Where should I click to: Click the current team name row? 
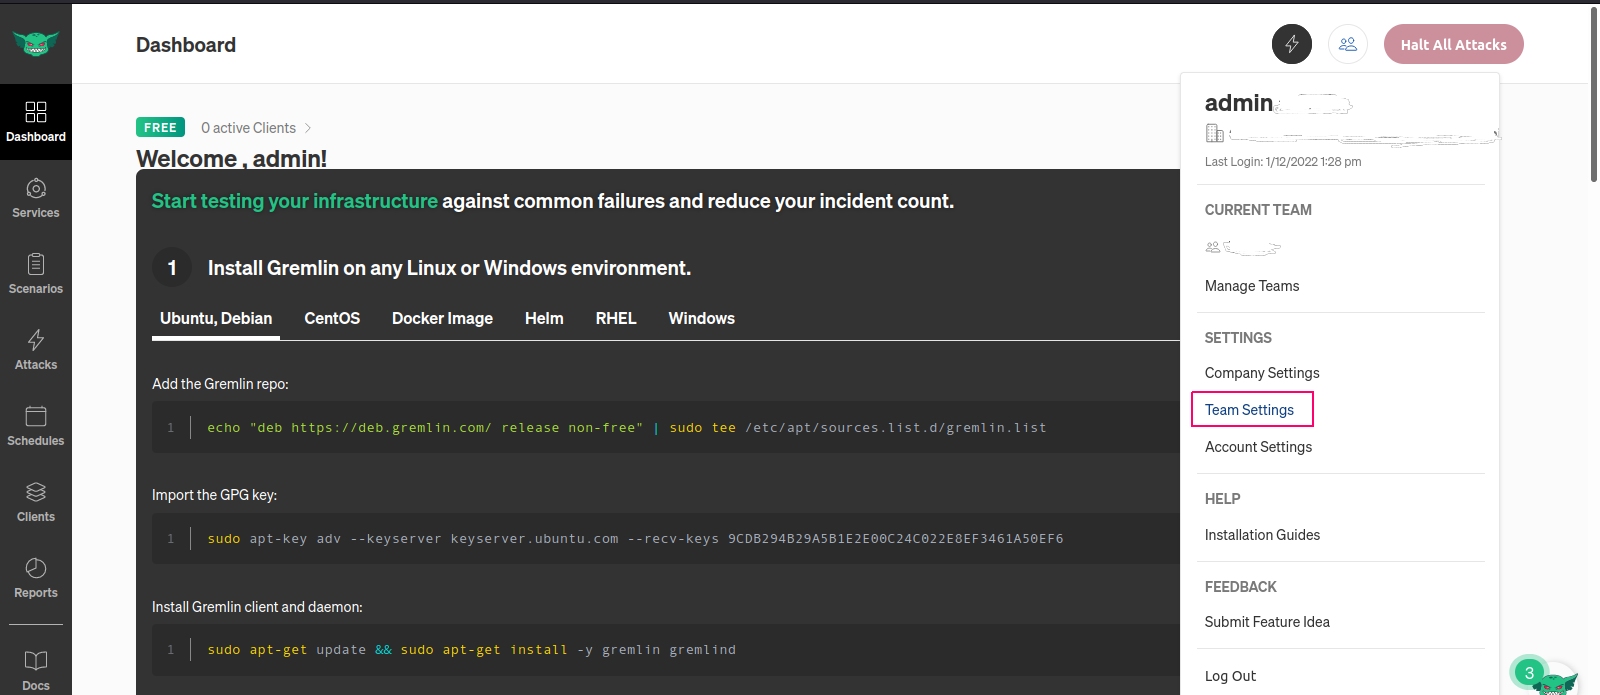(1243, 247)
